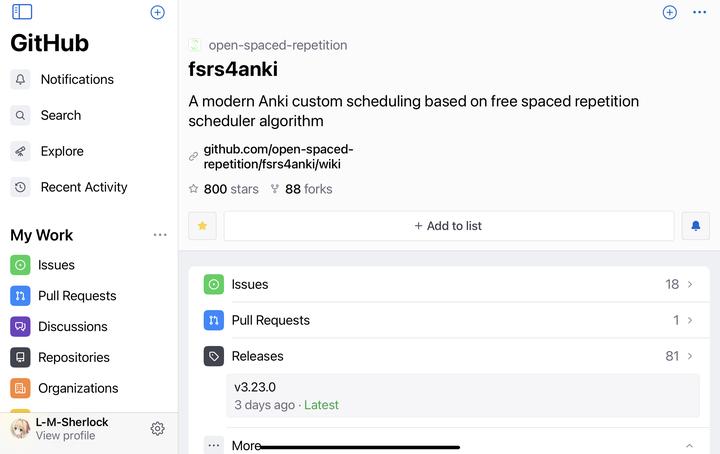Image resolution: width=720 pixels, height=454 pixels.
Task: Click the Explore telescope icon
Action: pos(20,151)
